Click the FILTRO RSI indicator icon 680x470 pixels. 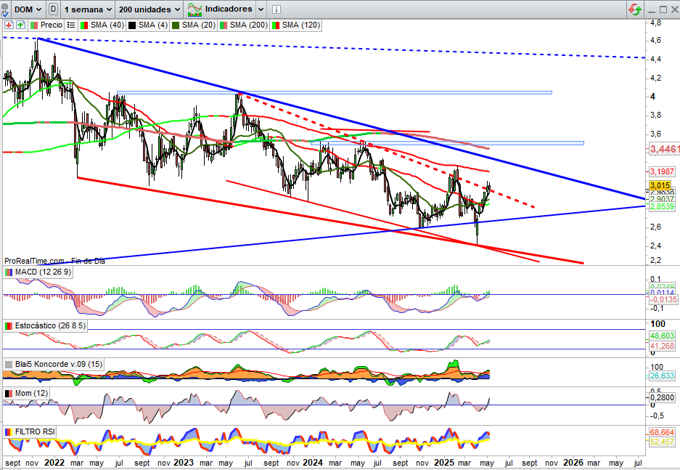(9, 431)
